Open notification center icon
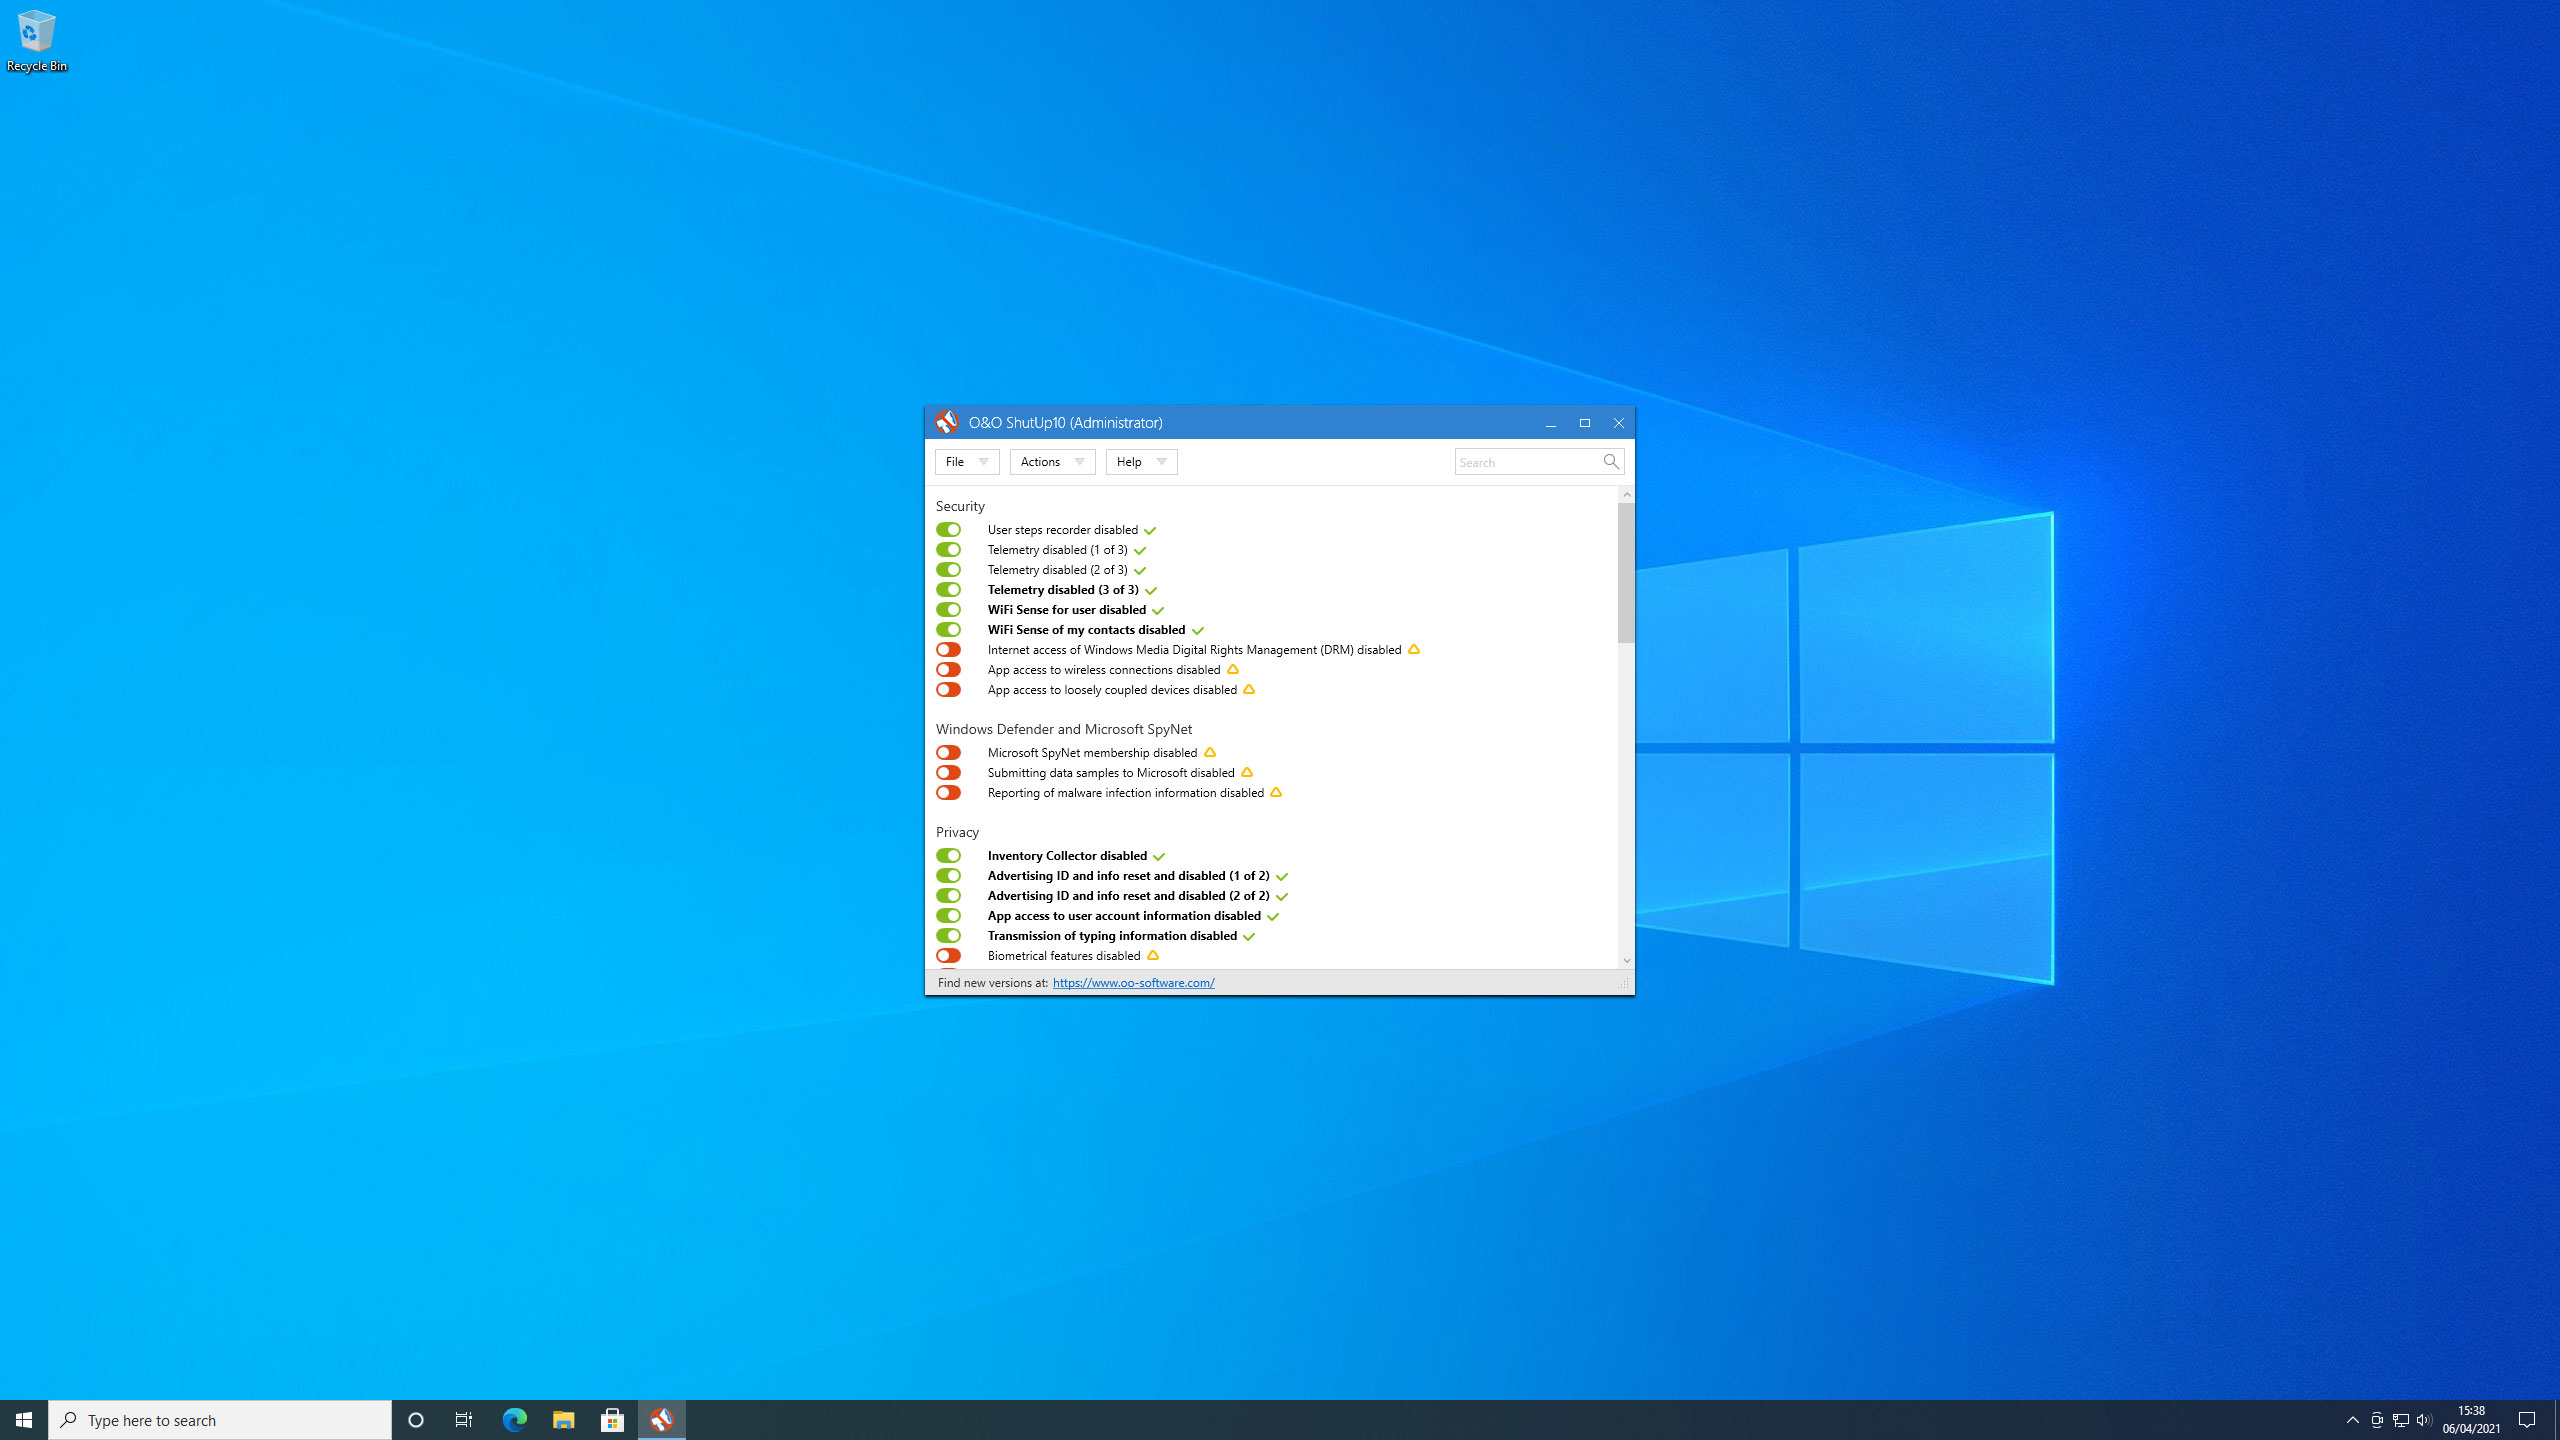This screenshot has width=2560, height=1440. 2527,1420
